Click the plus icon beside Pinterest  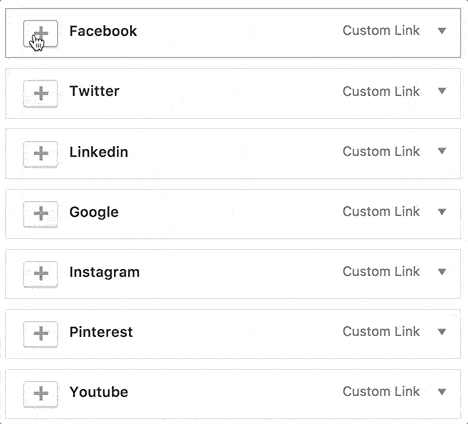coord(40,334)
